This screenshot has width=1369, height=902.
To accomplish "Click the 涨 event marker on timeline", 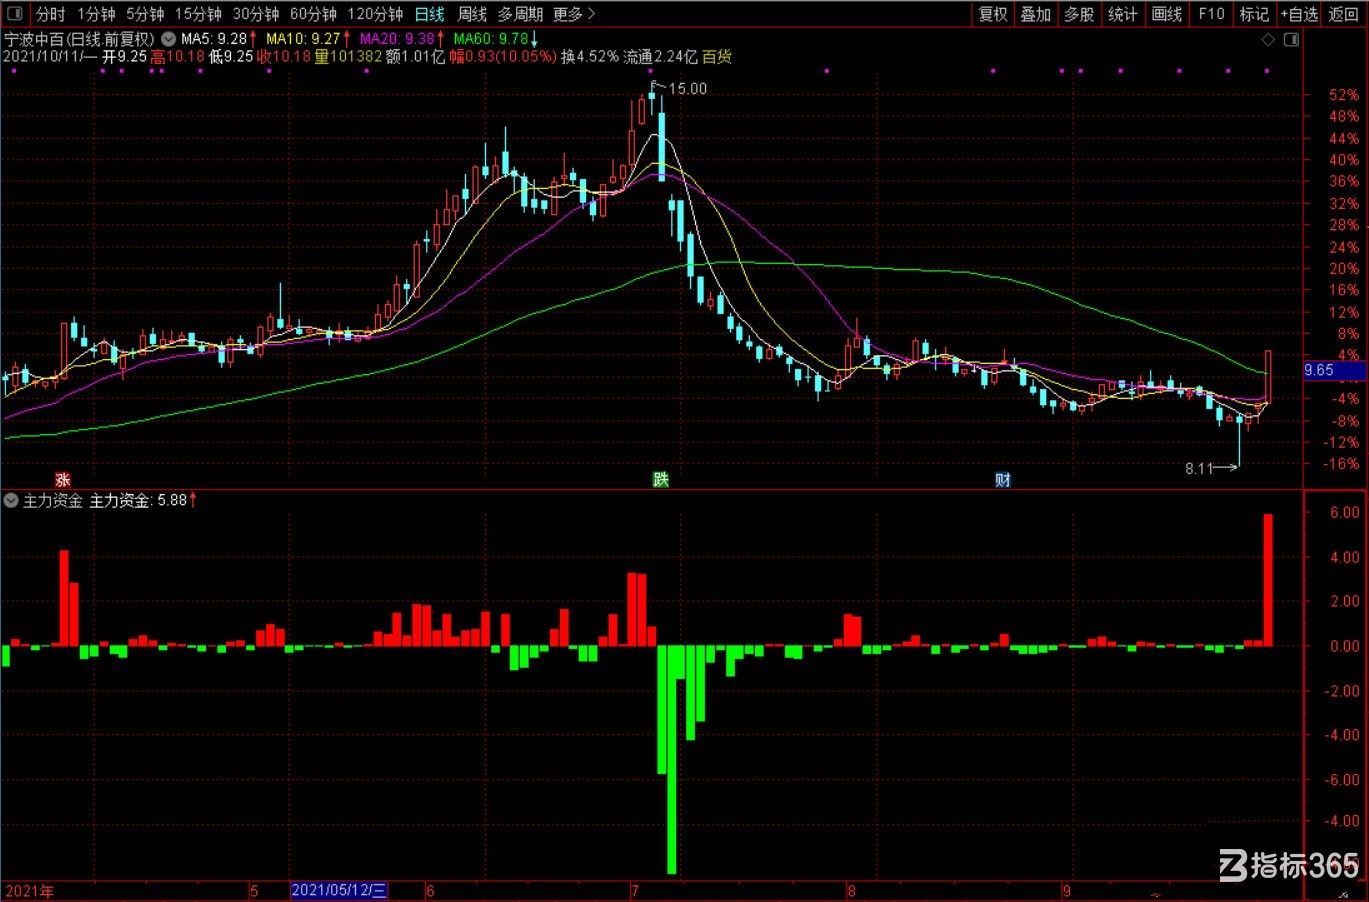I will [x=62, y=480].
